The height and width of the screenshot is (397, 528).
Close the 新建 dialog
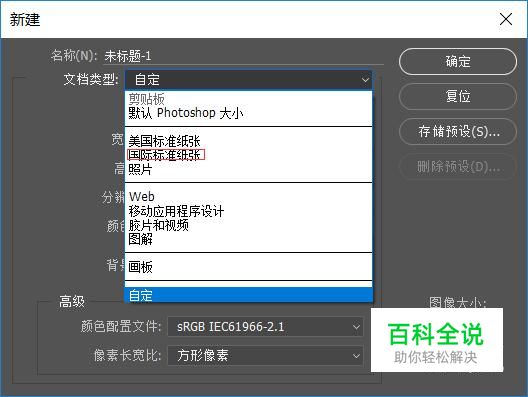[506, 19]
